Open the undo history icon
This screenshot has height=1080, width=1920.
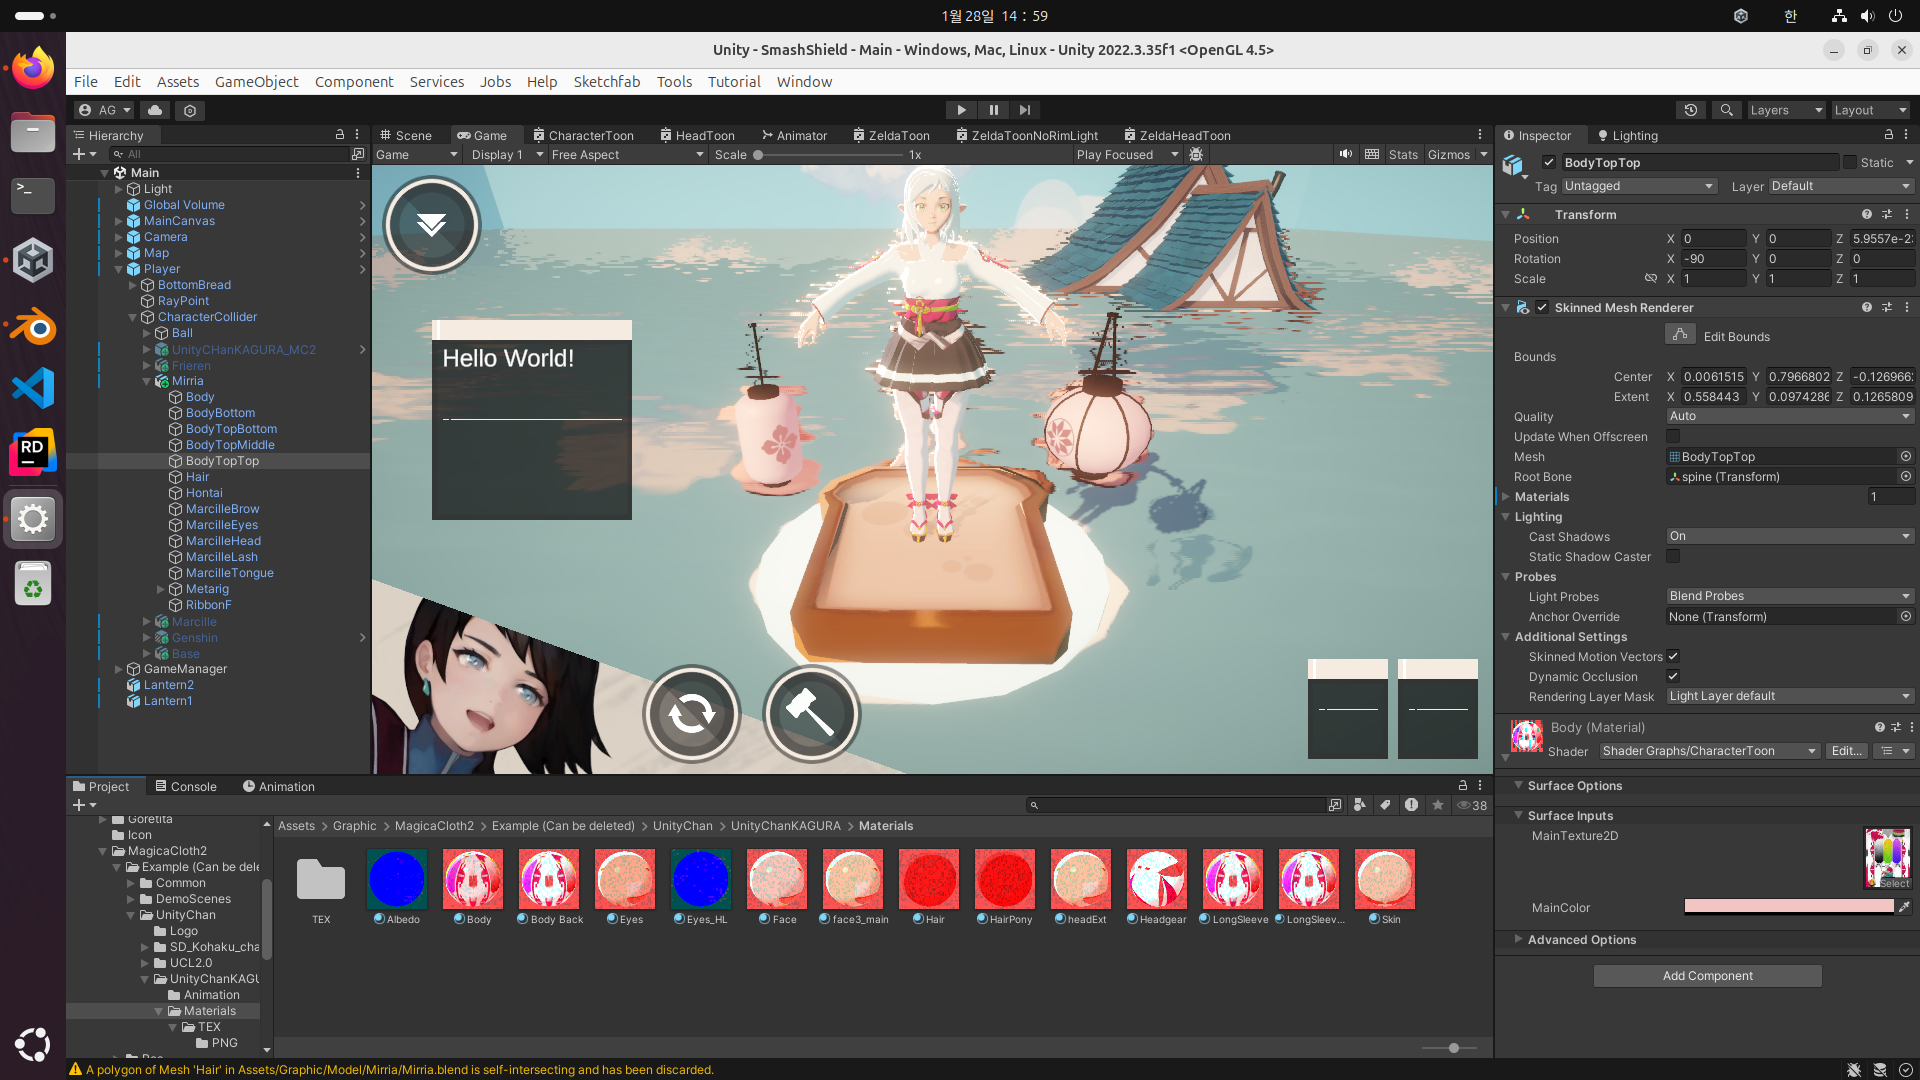(x=1691, y=110)
